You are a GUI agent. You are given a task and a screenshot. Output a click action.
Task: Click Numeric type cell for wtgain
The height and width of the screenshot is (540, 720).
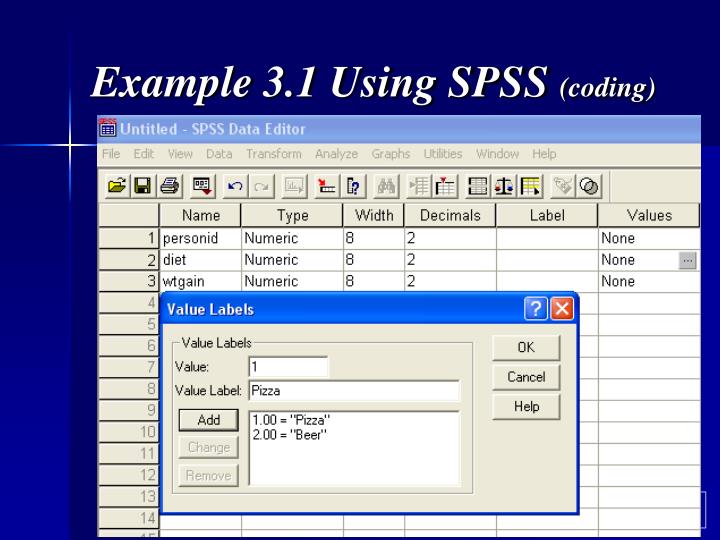(x=292, y=281)
